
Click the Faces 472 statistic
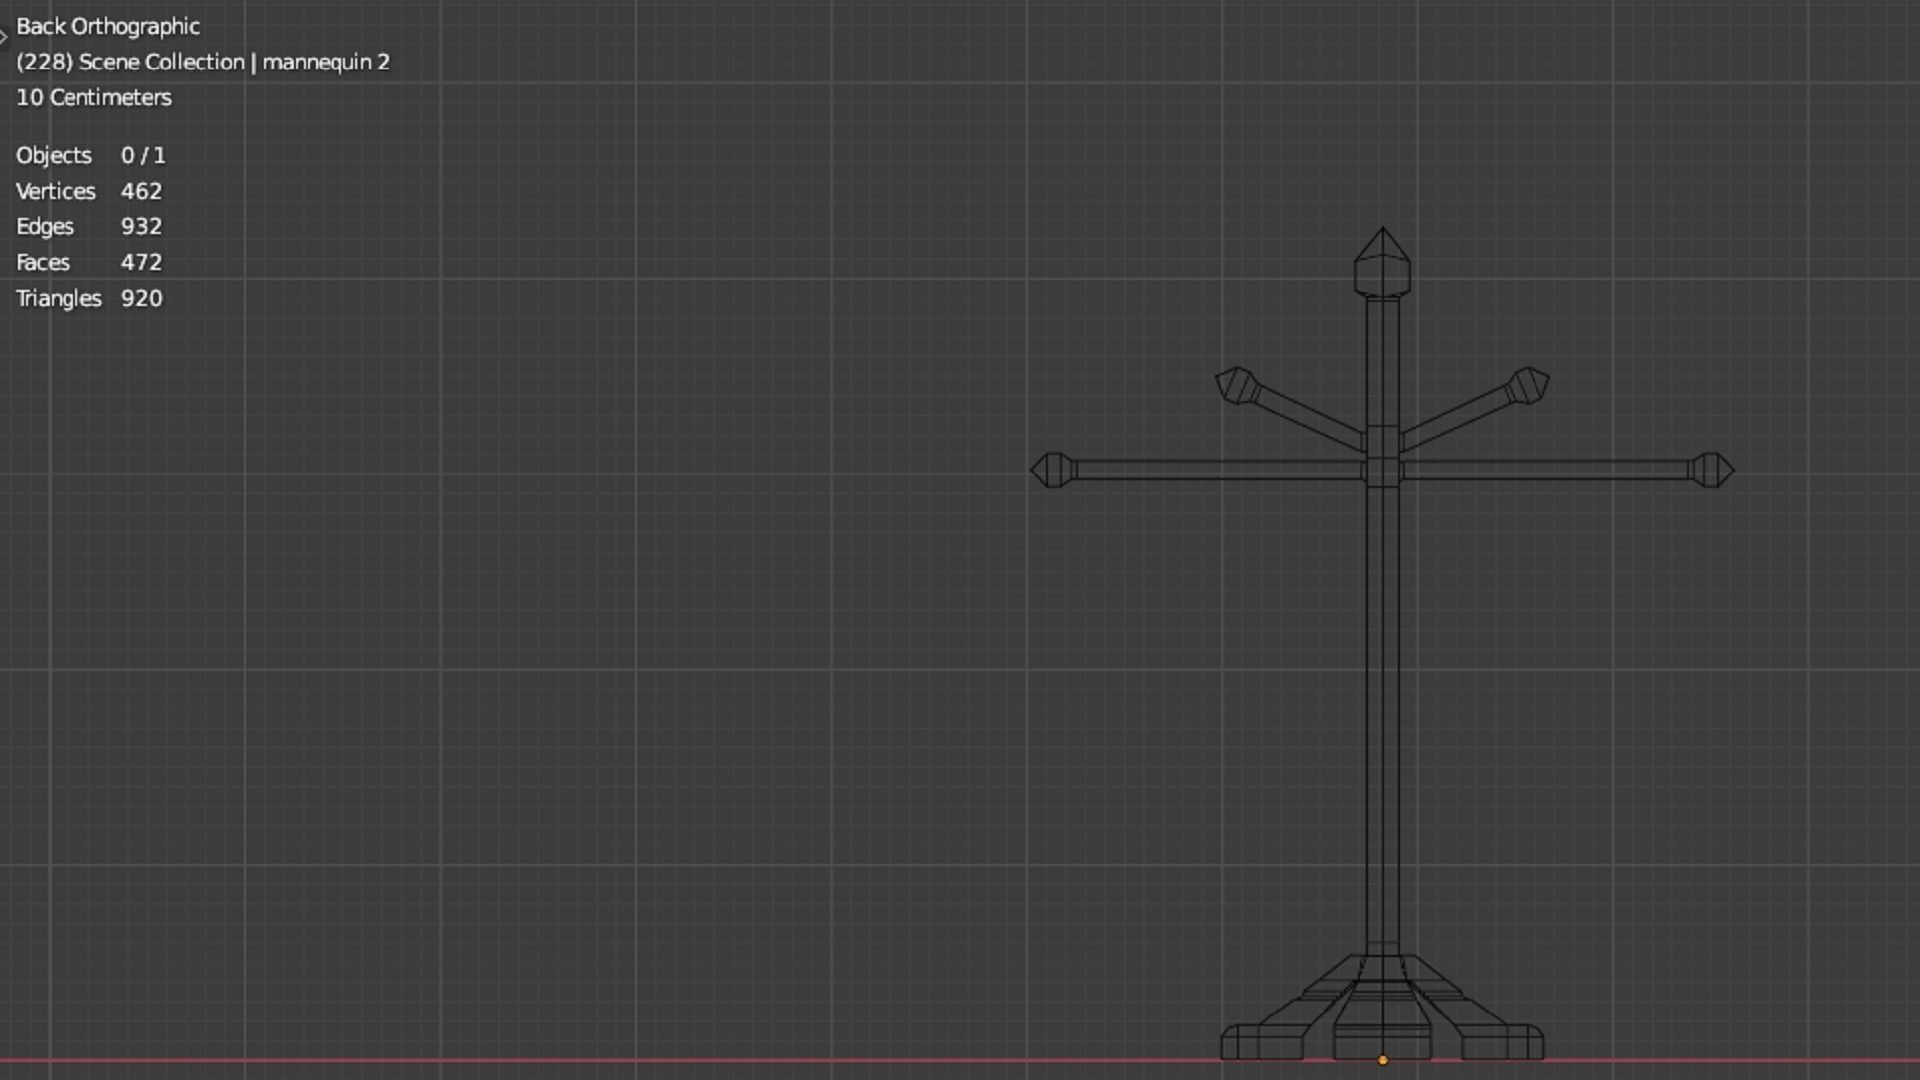point(89,262)
